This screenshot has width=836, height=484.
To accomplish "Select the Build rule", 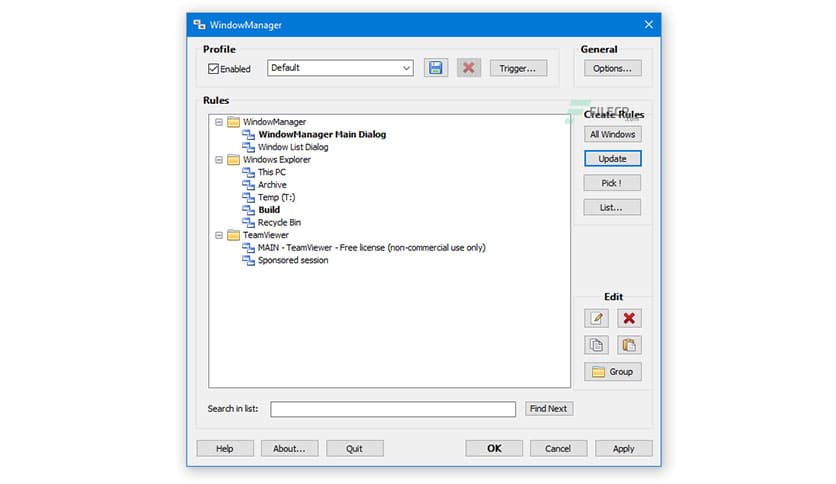I will click(269, 209).
